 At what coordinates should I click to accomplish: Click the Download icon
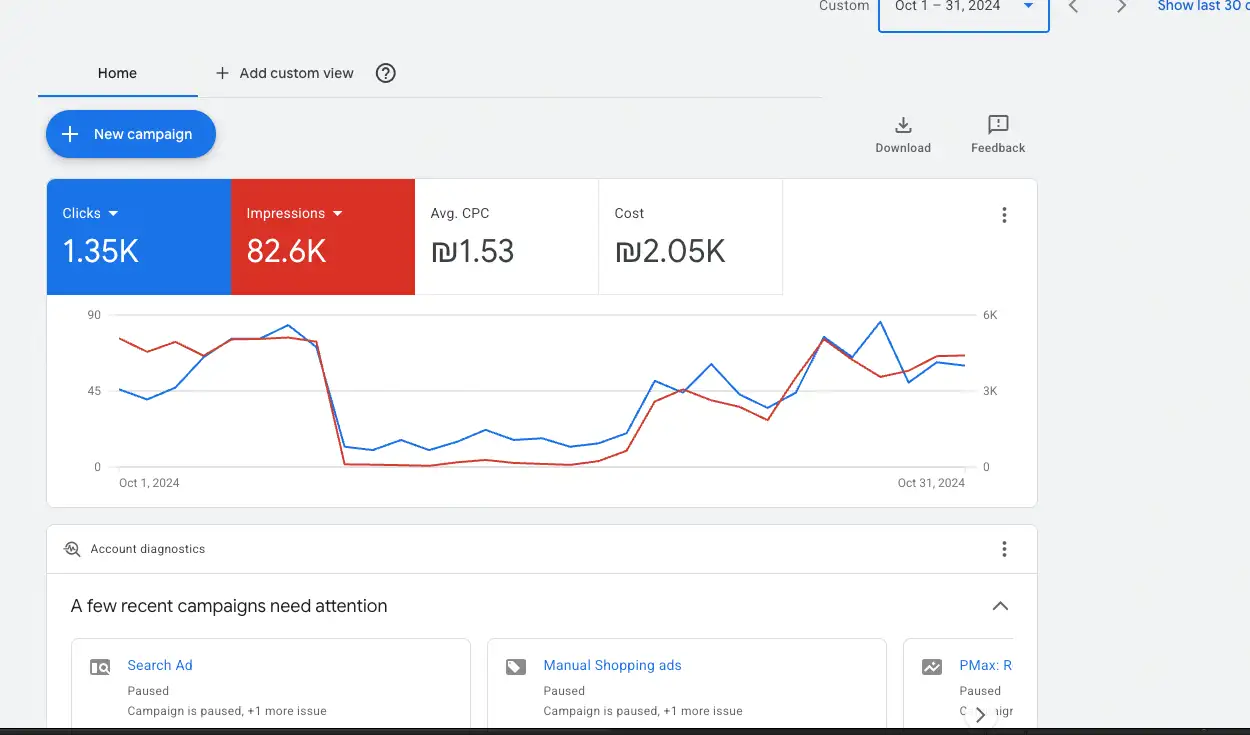[903, 126]
